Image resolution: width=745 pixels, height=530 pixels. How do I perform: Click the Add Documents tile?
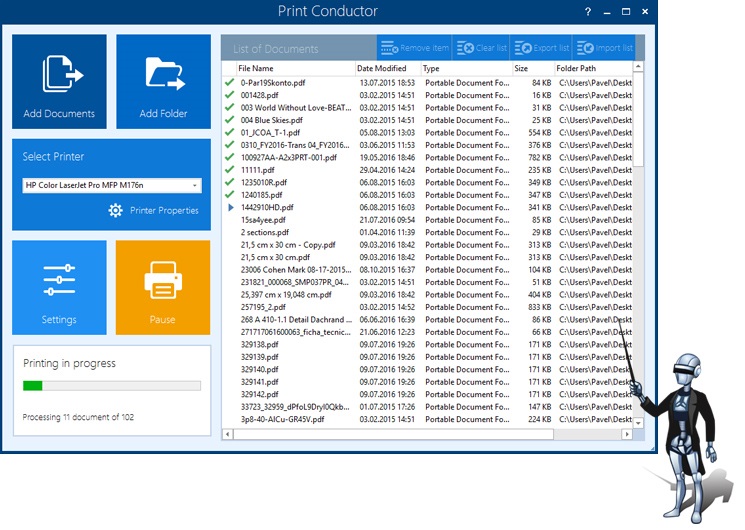pos(59,81)
